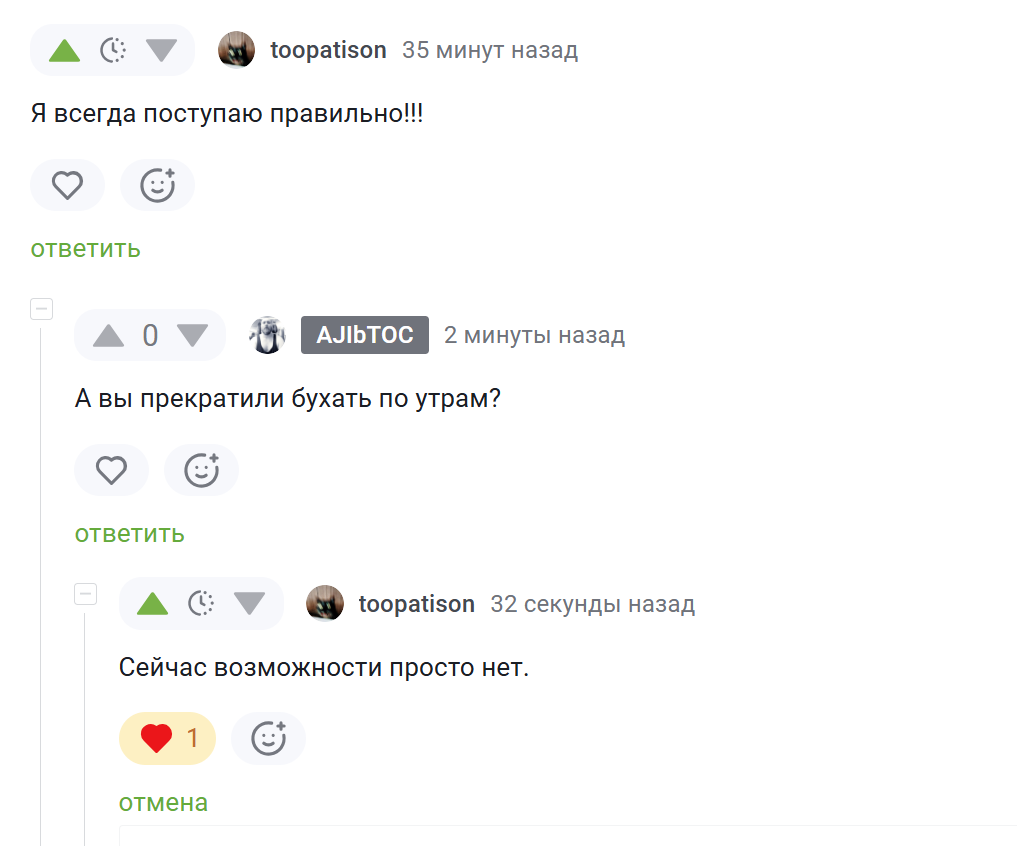Upvote AJIbTOC's comment
The width and height of the screenshot is (1017, 846).
[108, 336]
